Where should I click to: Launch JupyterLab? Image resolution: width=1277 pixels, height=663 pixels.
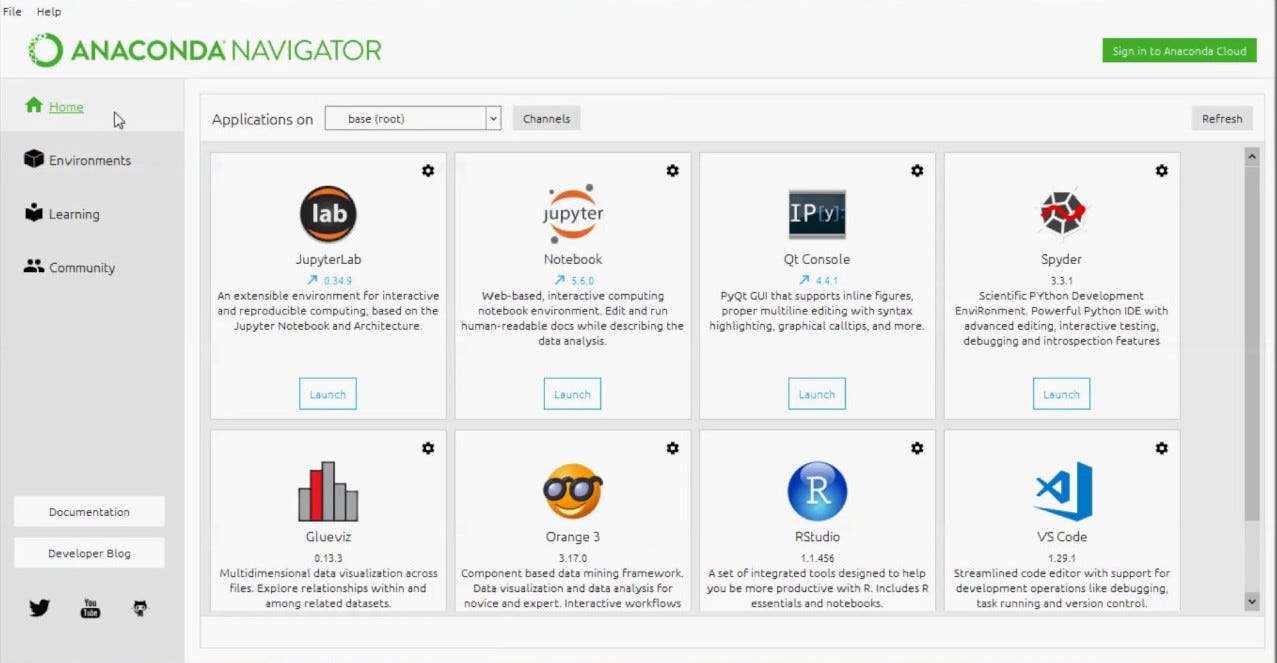point(328,394)
